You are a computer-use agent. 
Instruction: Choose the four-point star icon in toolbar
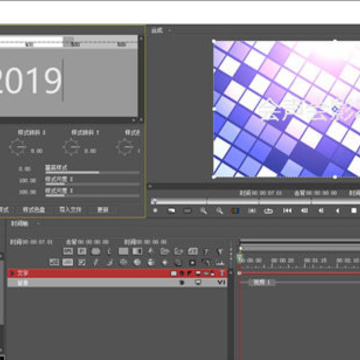coord(165,262)
